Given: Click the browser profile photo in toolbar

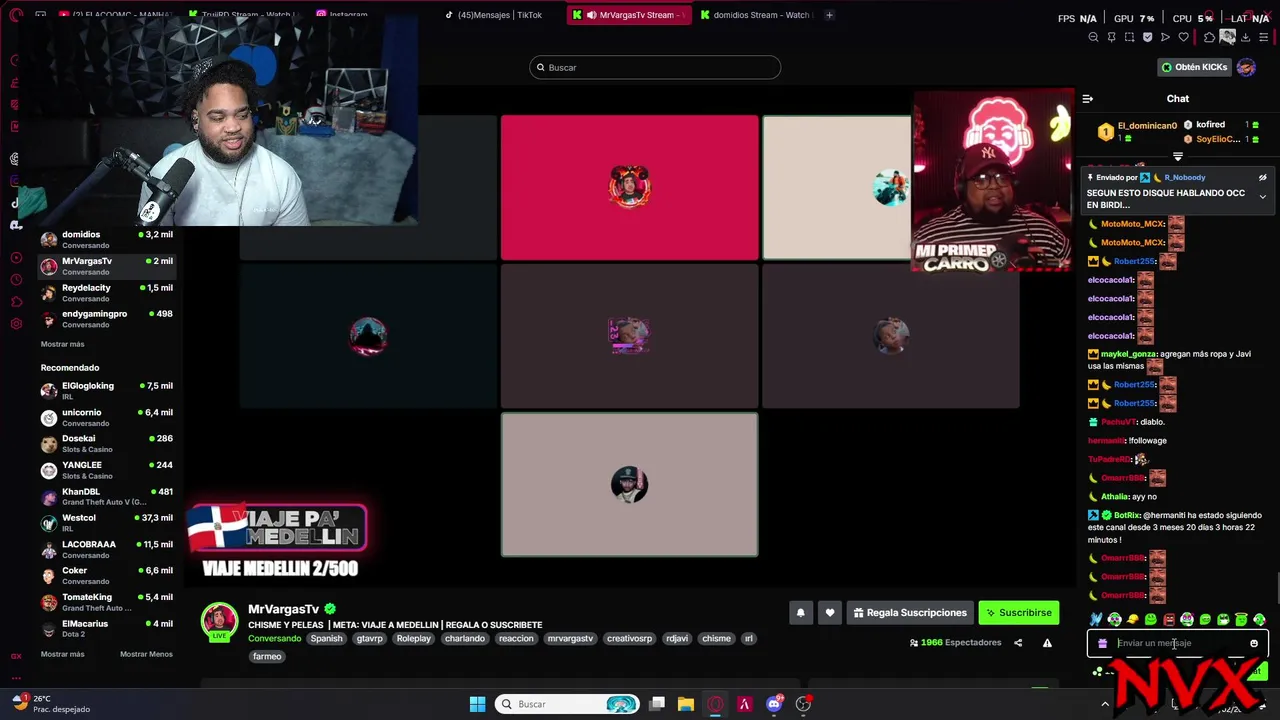Looking at the screenshot, I should click(1227, 37).
